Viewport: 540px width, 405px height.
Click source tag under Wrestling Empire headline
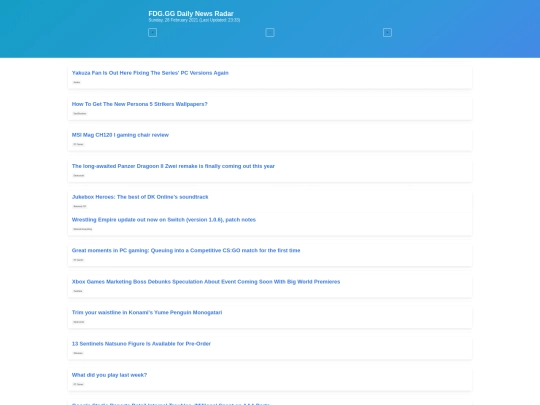[83, 229]
